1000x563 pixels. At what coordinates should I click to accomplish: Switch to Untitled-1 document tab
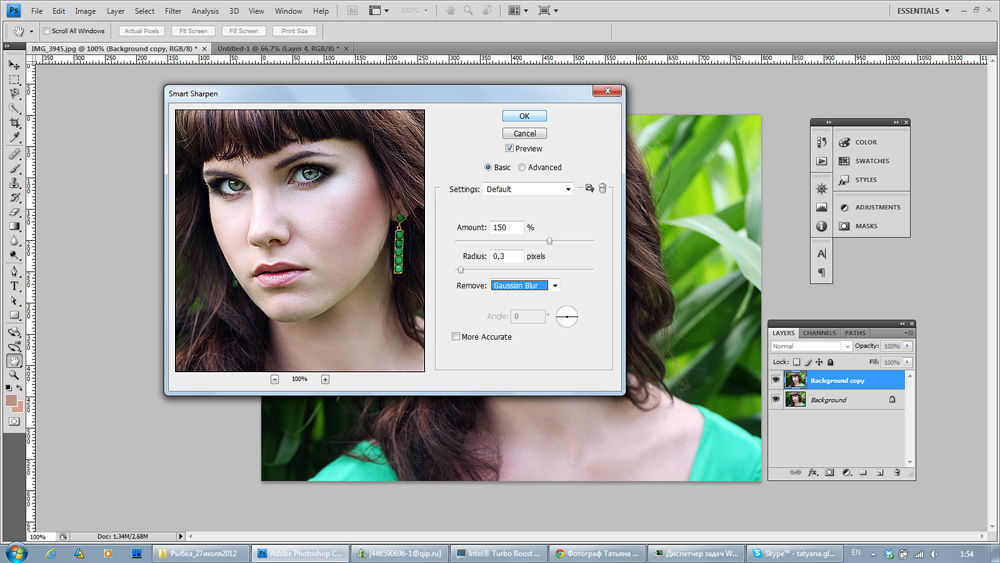[x=278, y=48]
